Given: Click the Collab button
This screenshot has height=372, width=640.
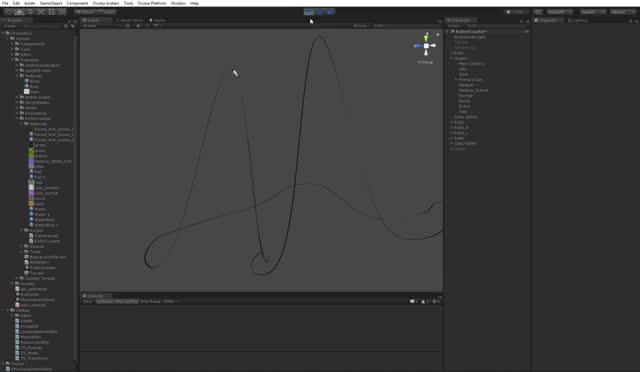Looking at the screenshot, I should pyautogui.click(x=517, y=12).
